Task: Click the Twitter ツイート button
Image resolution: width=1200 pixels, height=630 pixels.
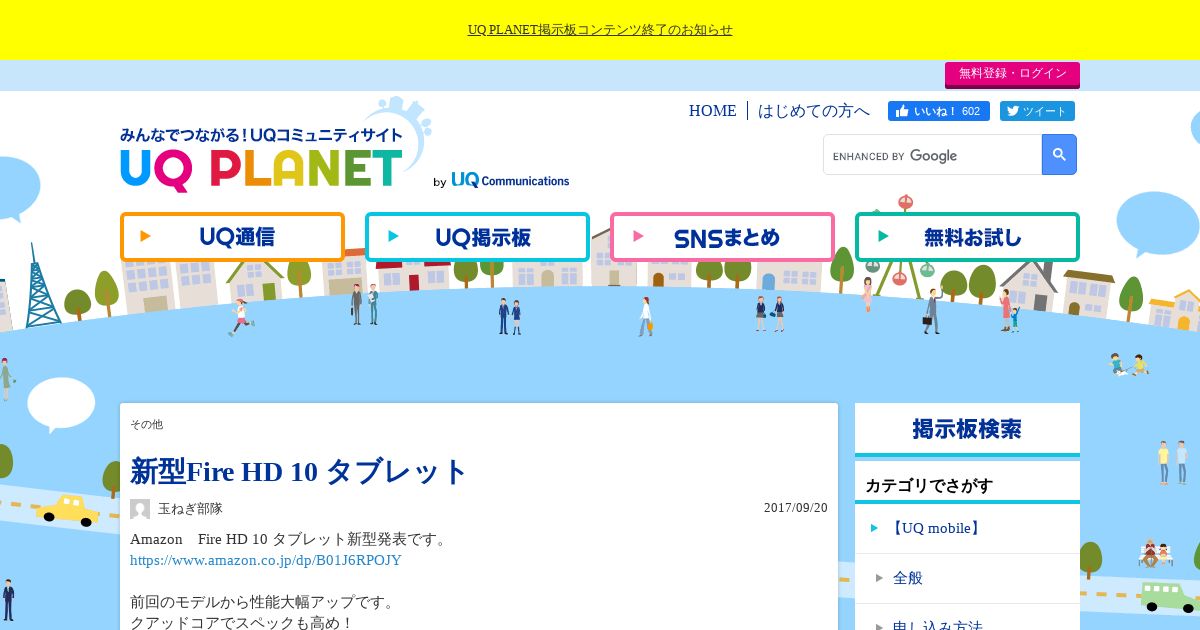Action: click(x=1037, y=111)
